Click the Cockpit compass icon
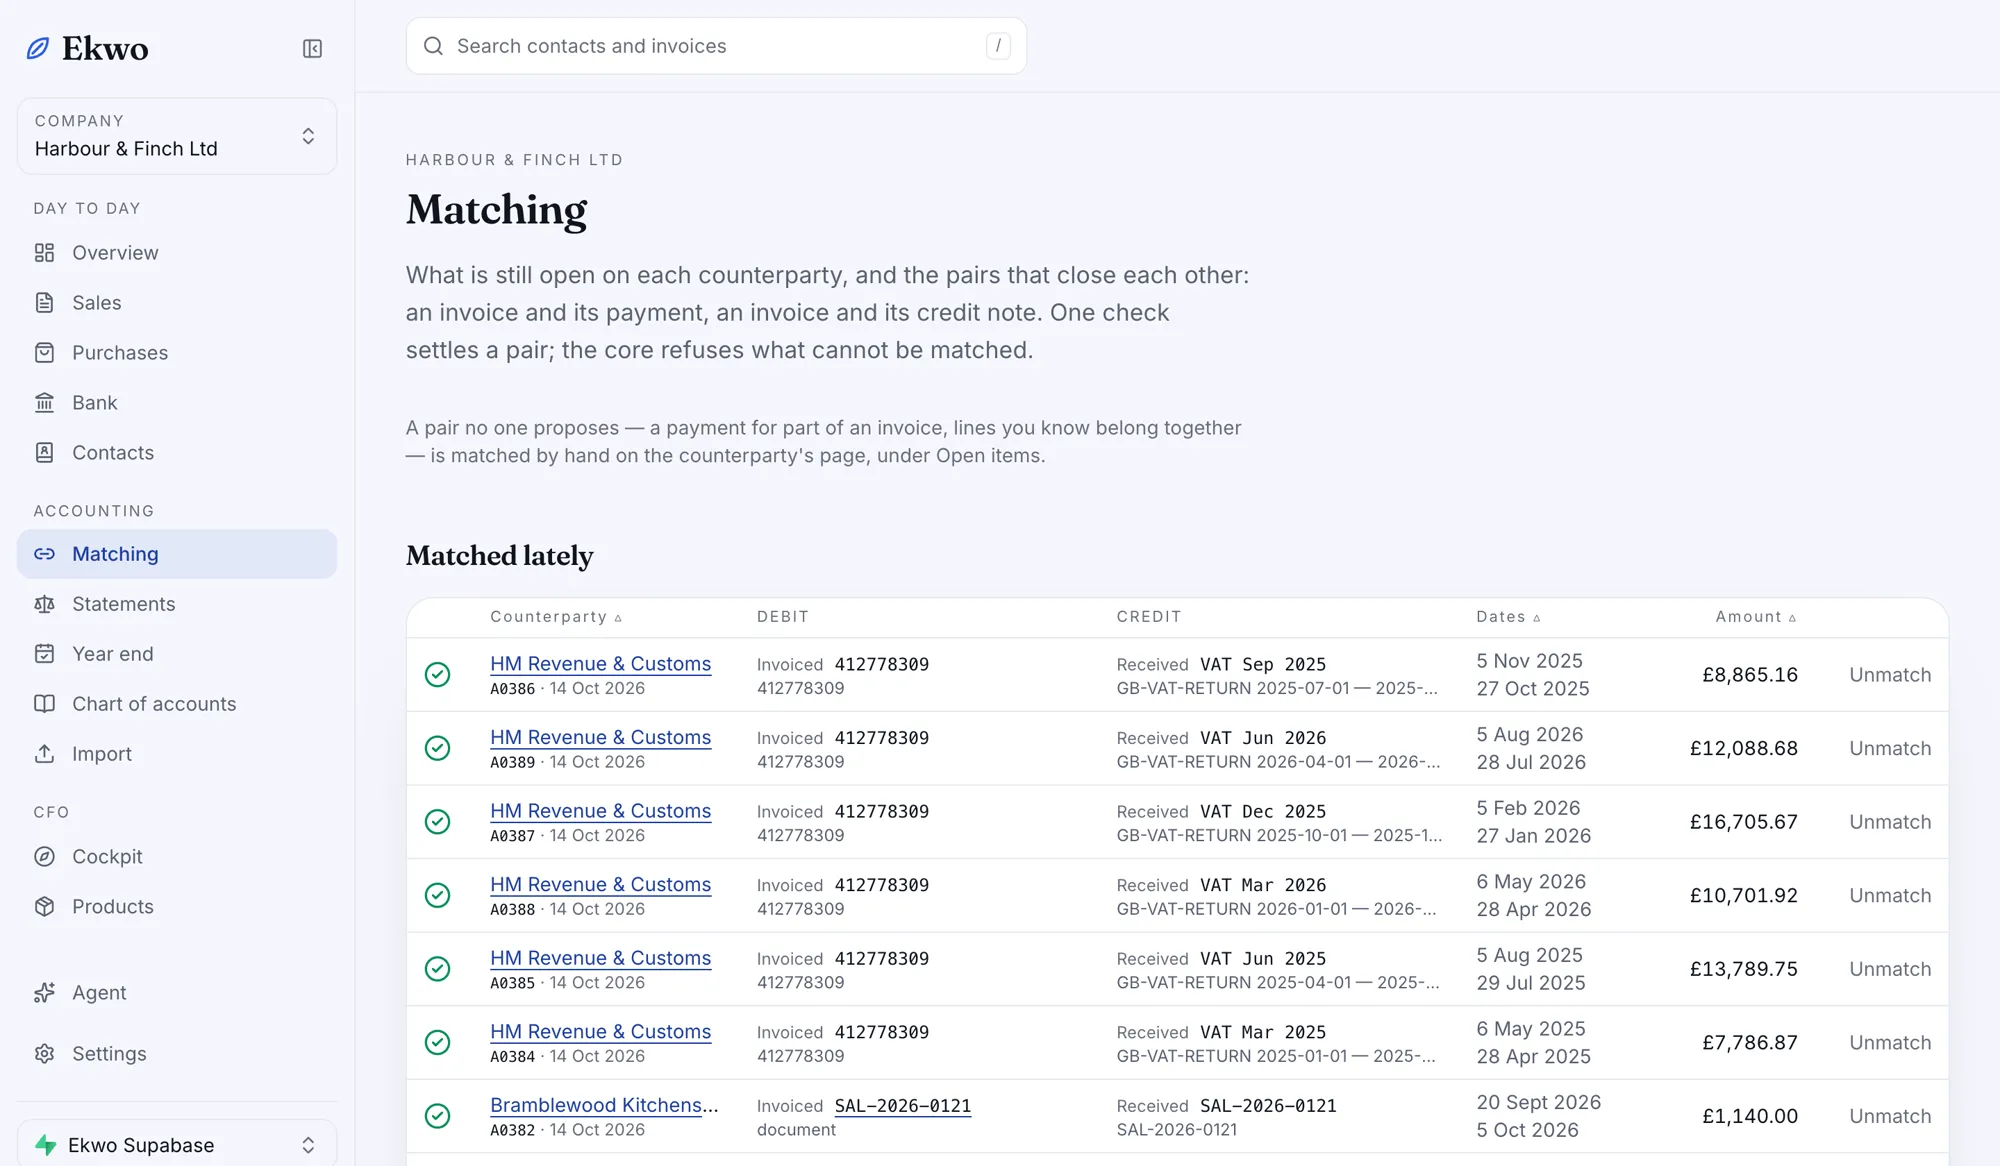 (44, 857)
